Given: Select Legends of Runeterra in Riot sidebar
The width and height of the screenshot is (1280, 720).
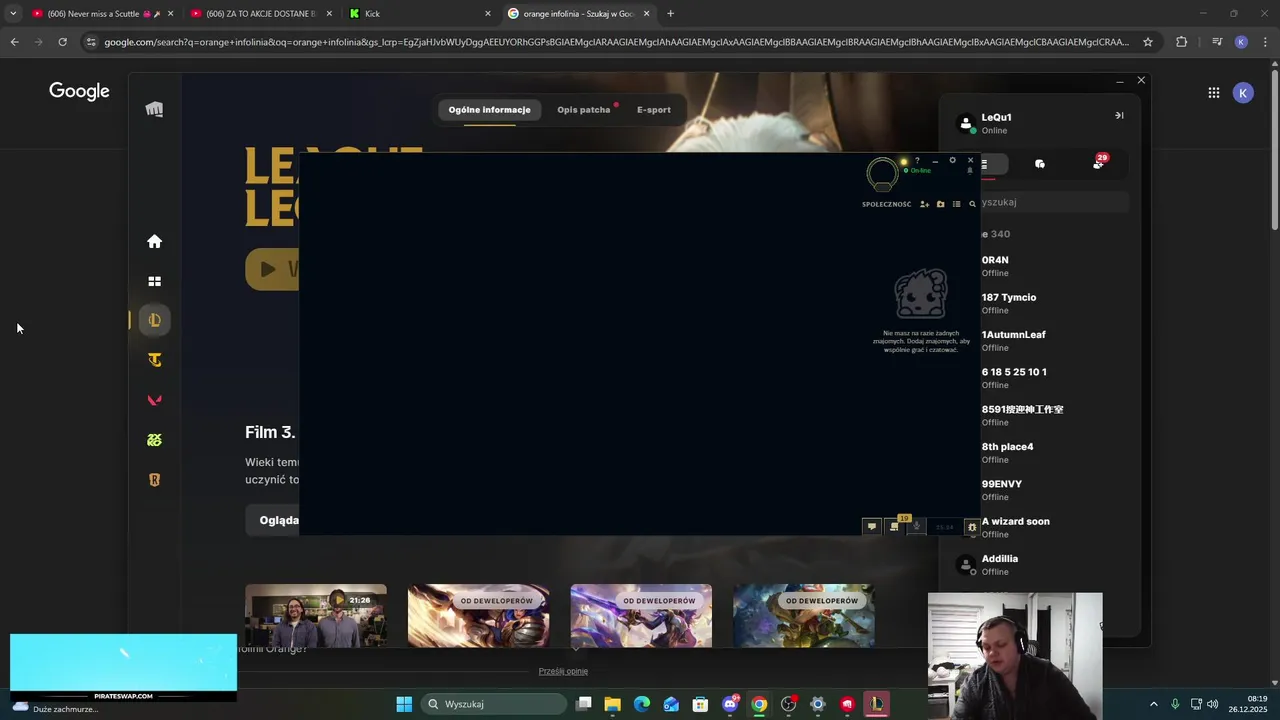Looking at the screenshot, I should pos(154,480).
